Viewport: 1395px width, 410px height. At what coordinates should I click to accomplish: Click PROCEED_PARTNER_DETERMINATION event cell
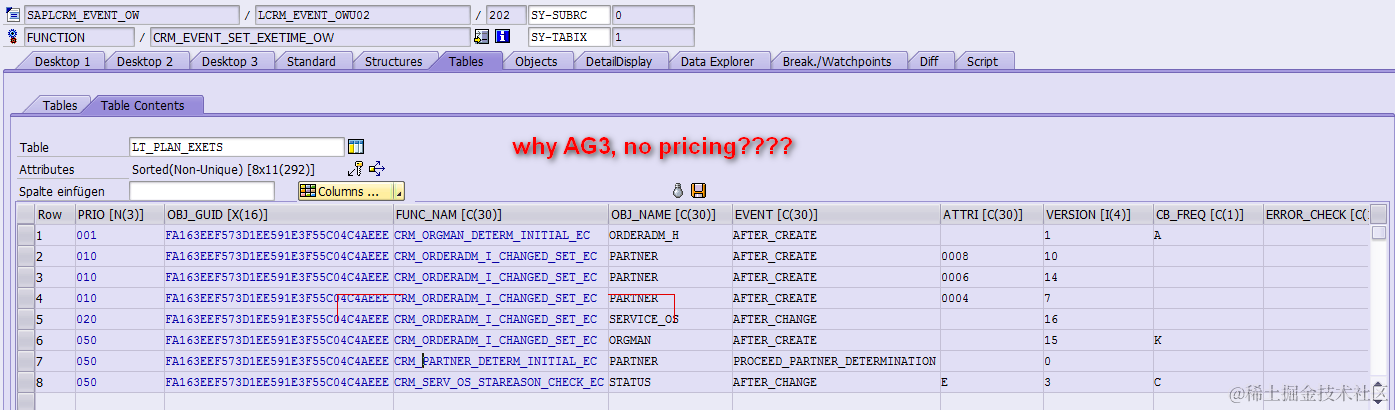(835, 361)
